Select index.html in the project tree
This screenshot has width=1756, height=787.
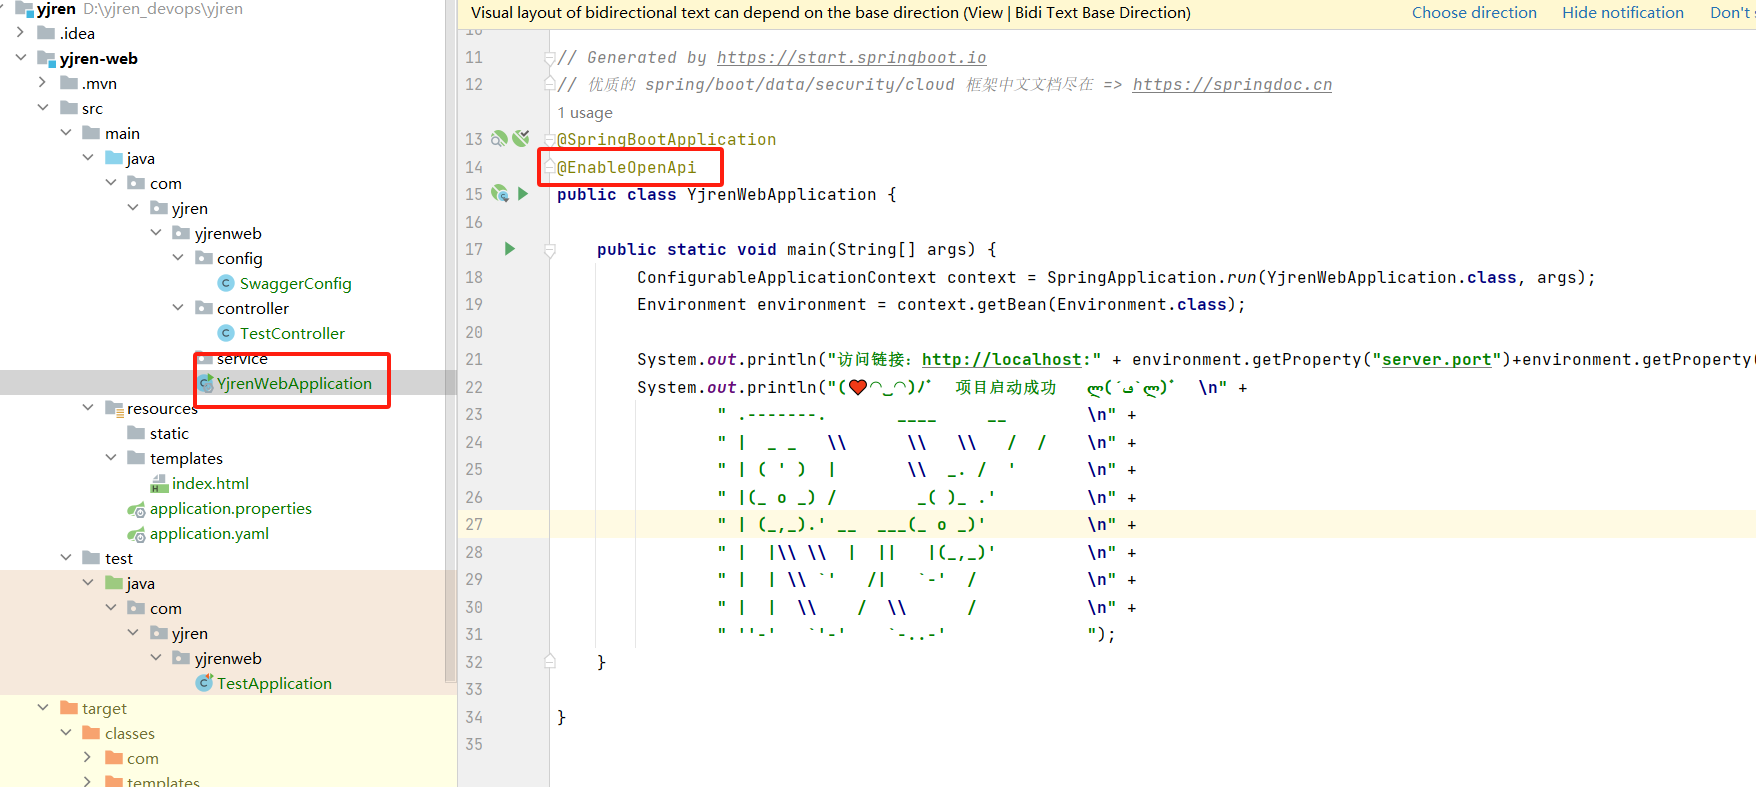[x=210, y=484]
